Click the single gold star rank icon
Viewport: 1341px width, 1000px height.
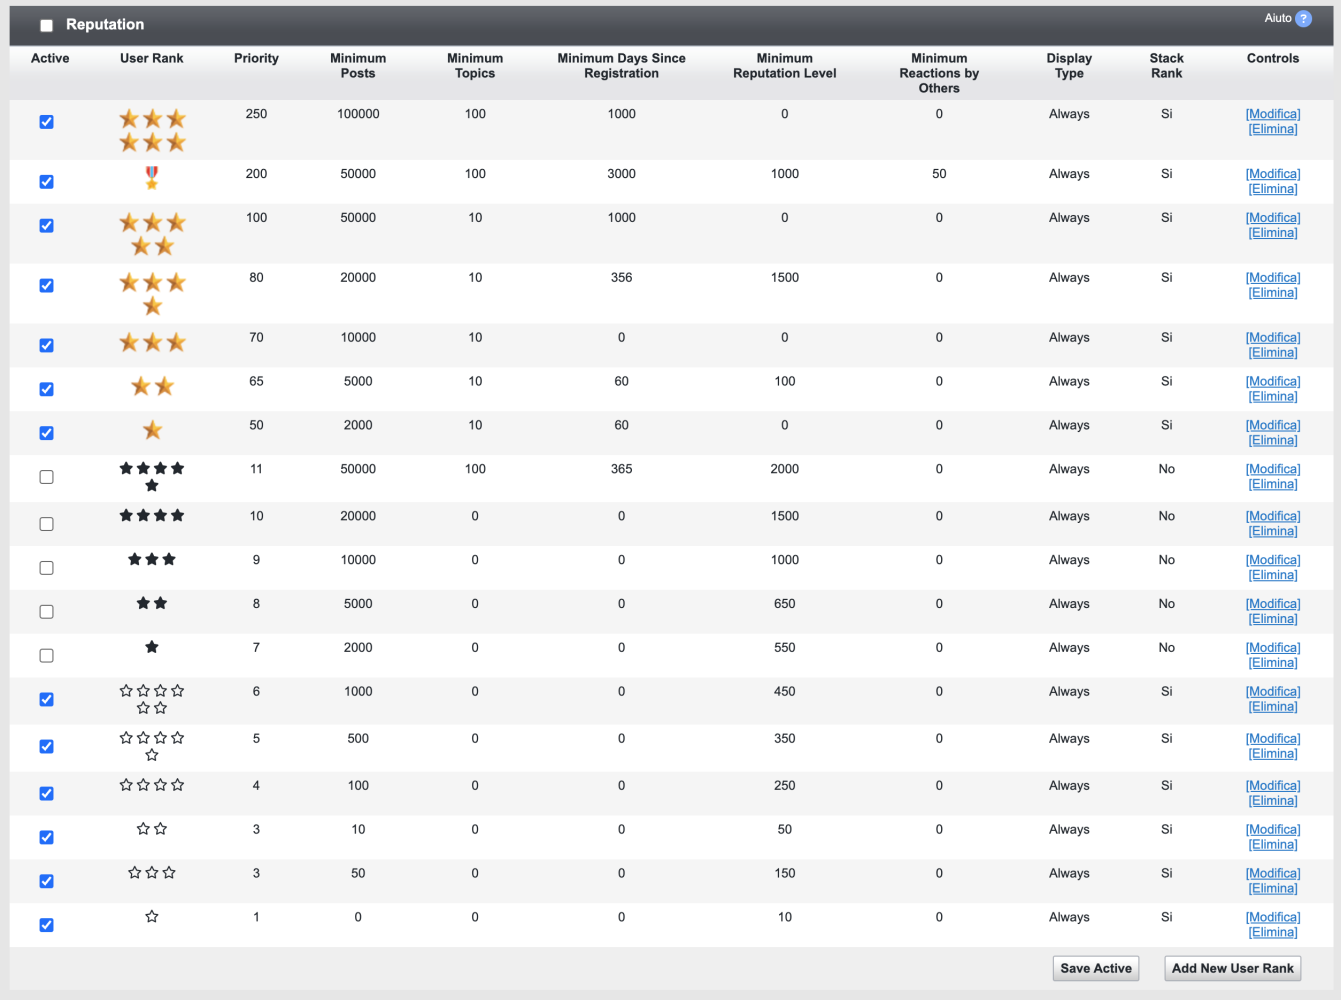152,430
